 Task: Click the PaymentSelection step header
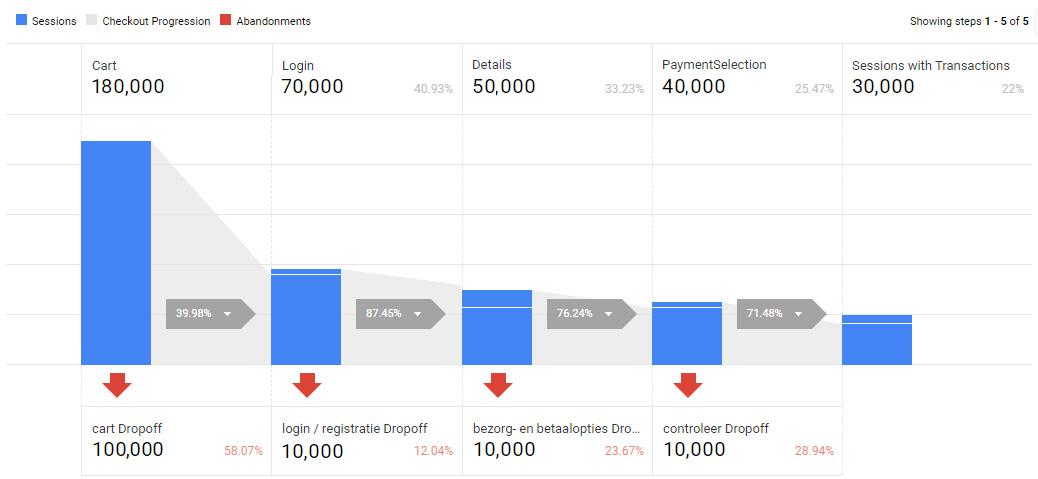pos(747,79)
